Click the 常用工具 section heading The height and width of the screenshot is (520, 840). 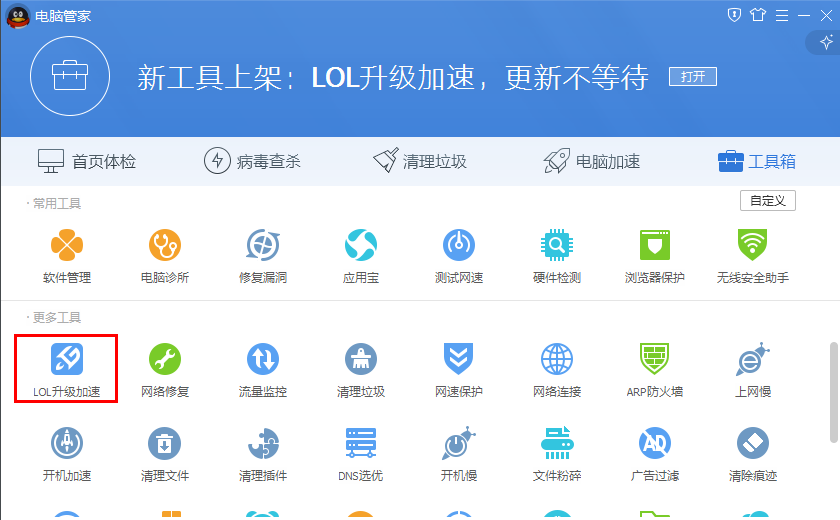click(57, 204)
